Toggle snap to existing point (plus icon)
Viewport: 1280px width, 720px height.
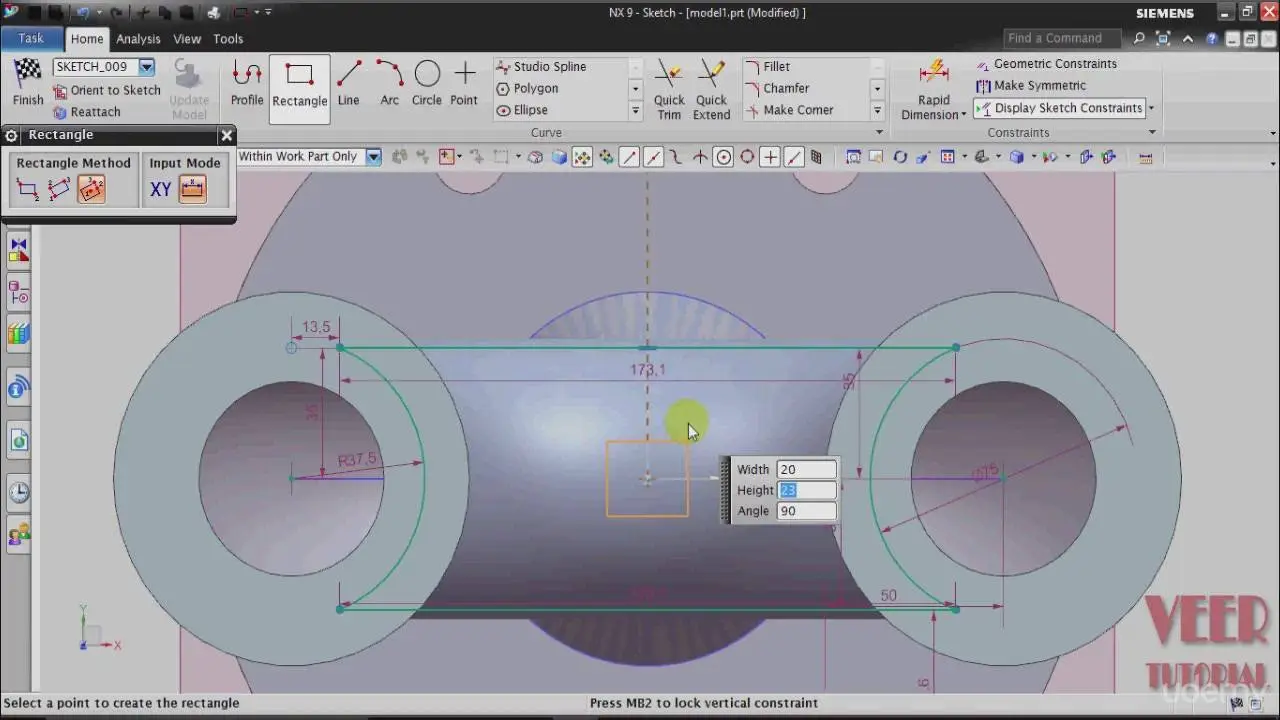point(770,157)
